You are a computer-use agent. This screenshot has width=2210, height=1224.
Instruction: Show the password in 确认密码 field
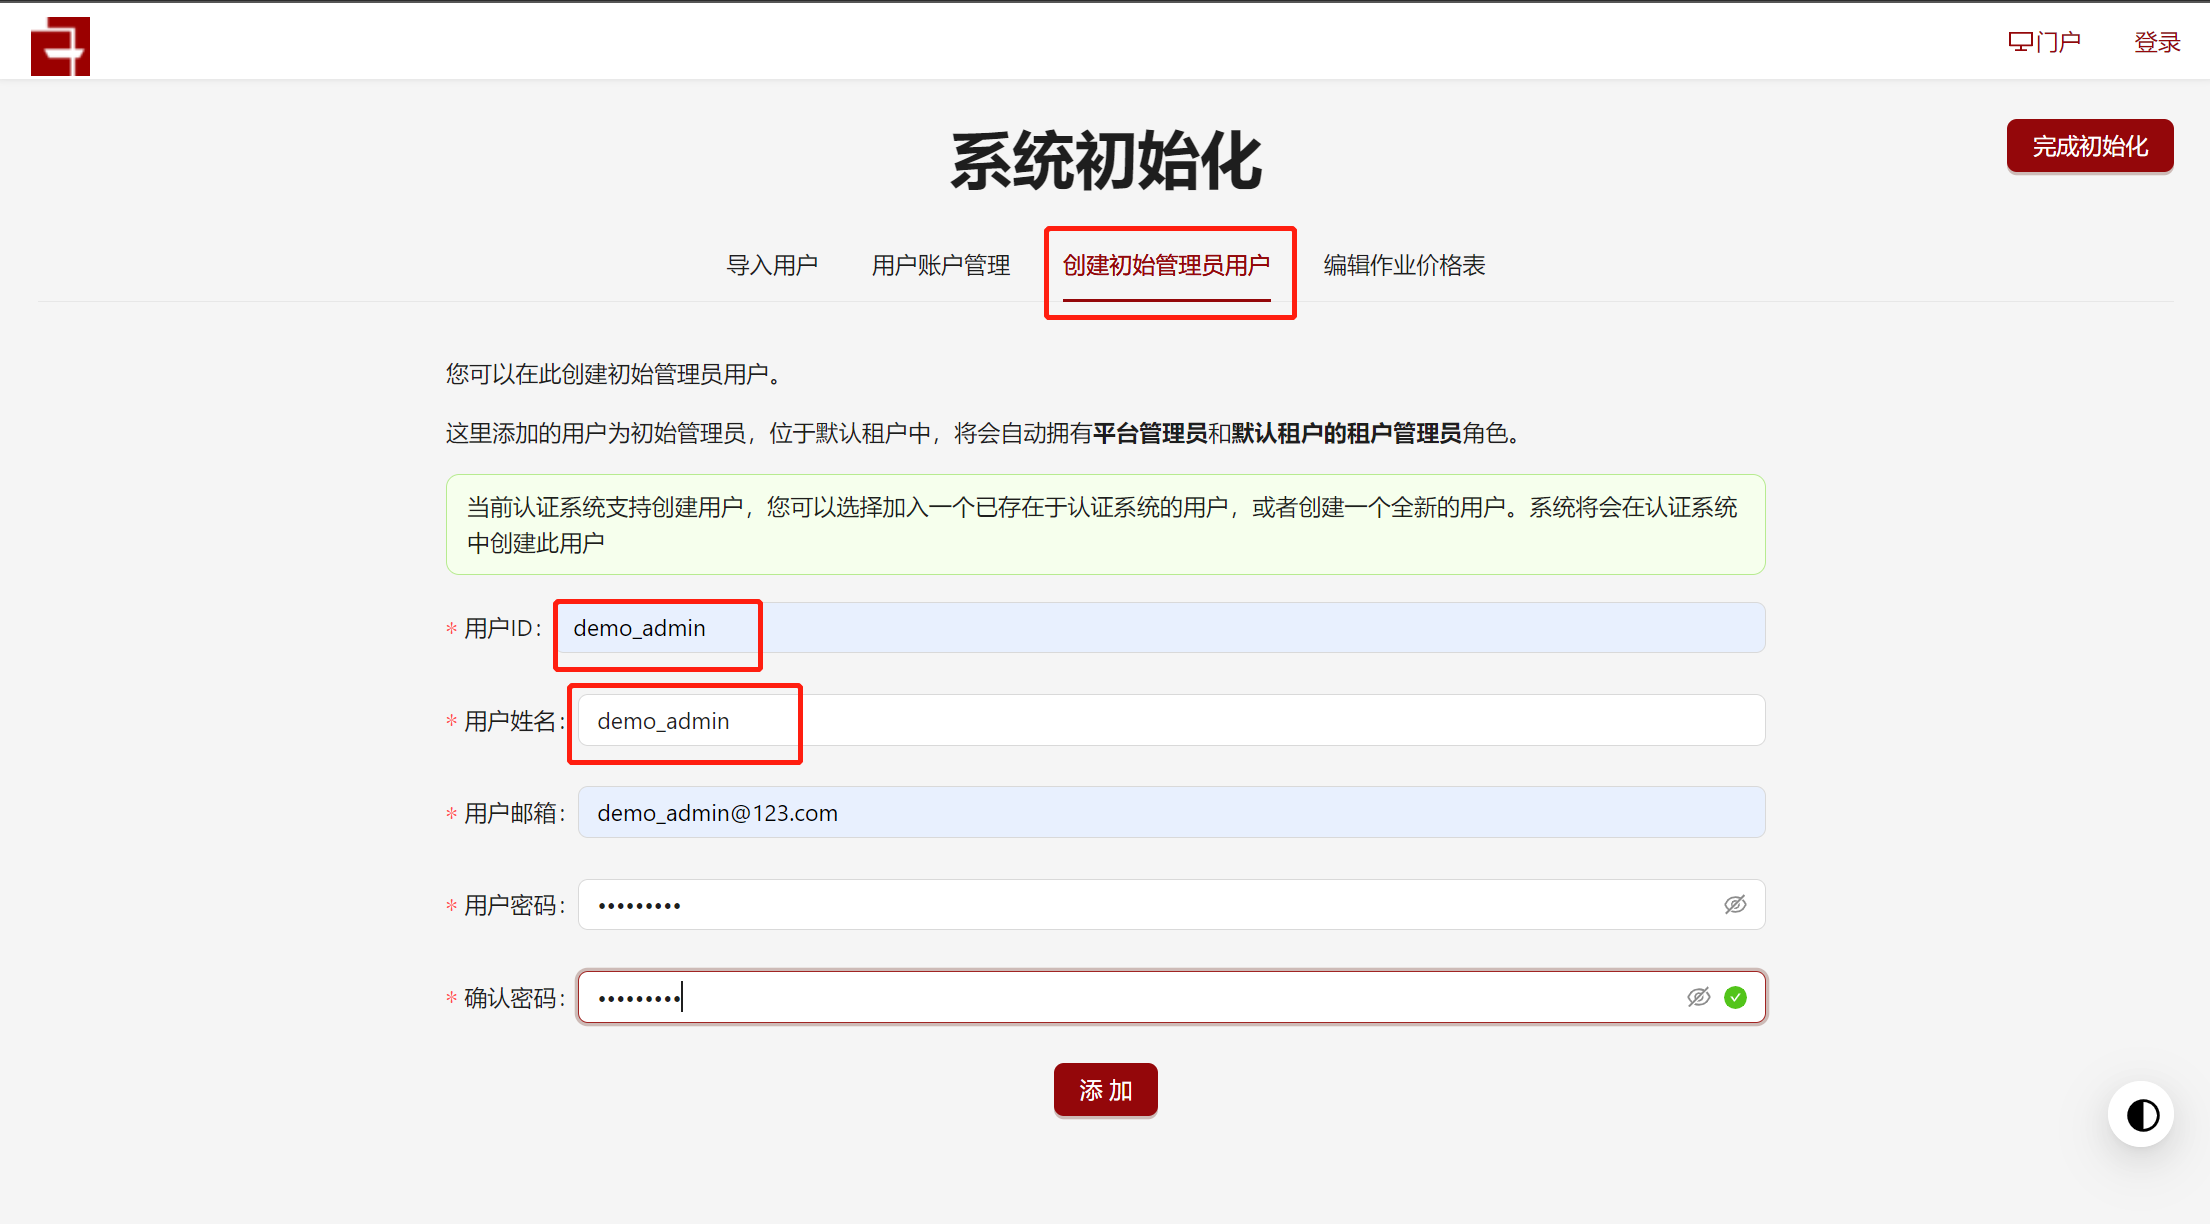tap(1698, 997)
